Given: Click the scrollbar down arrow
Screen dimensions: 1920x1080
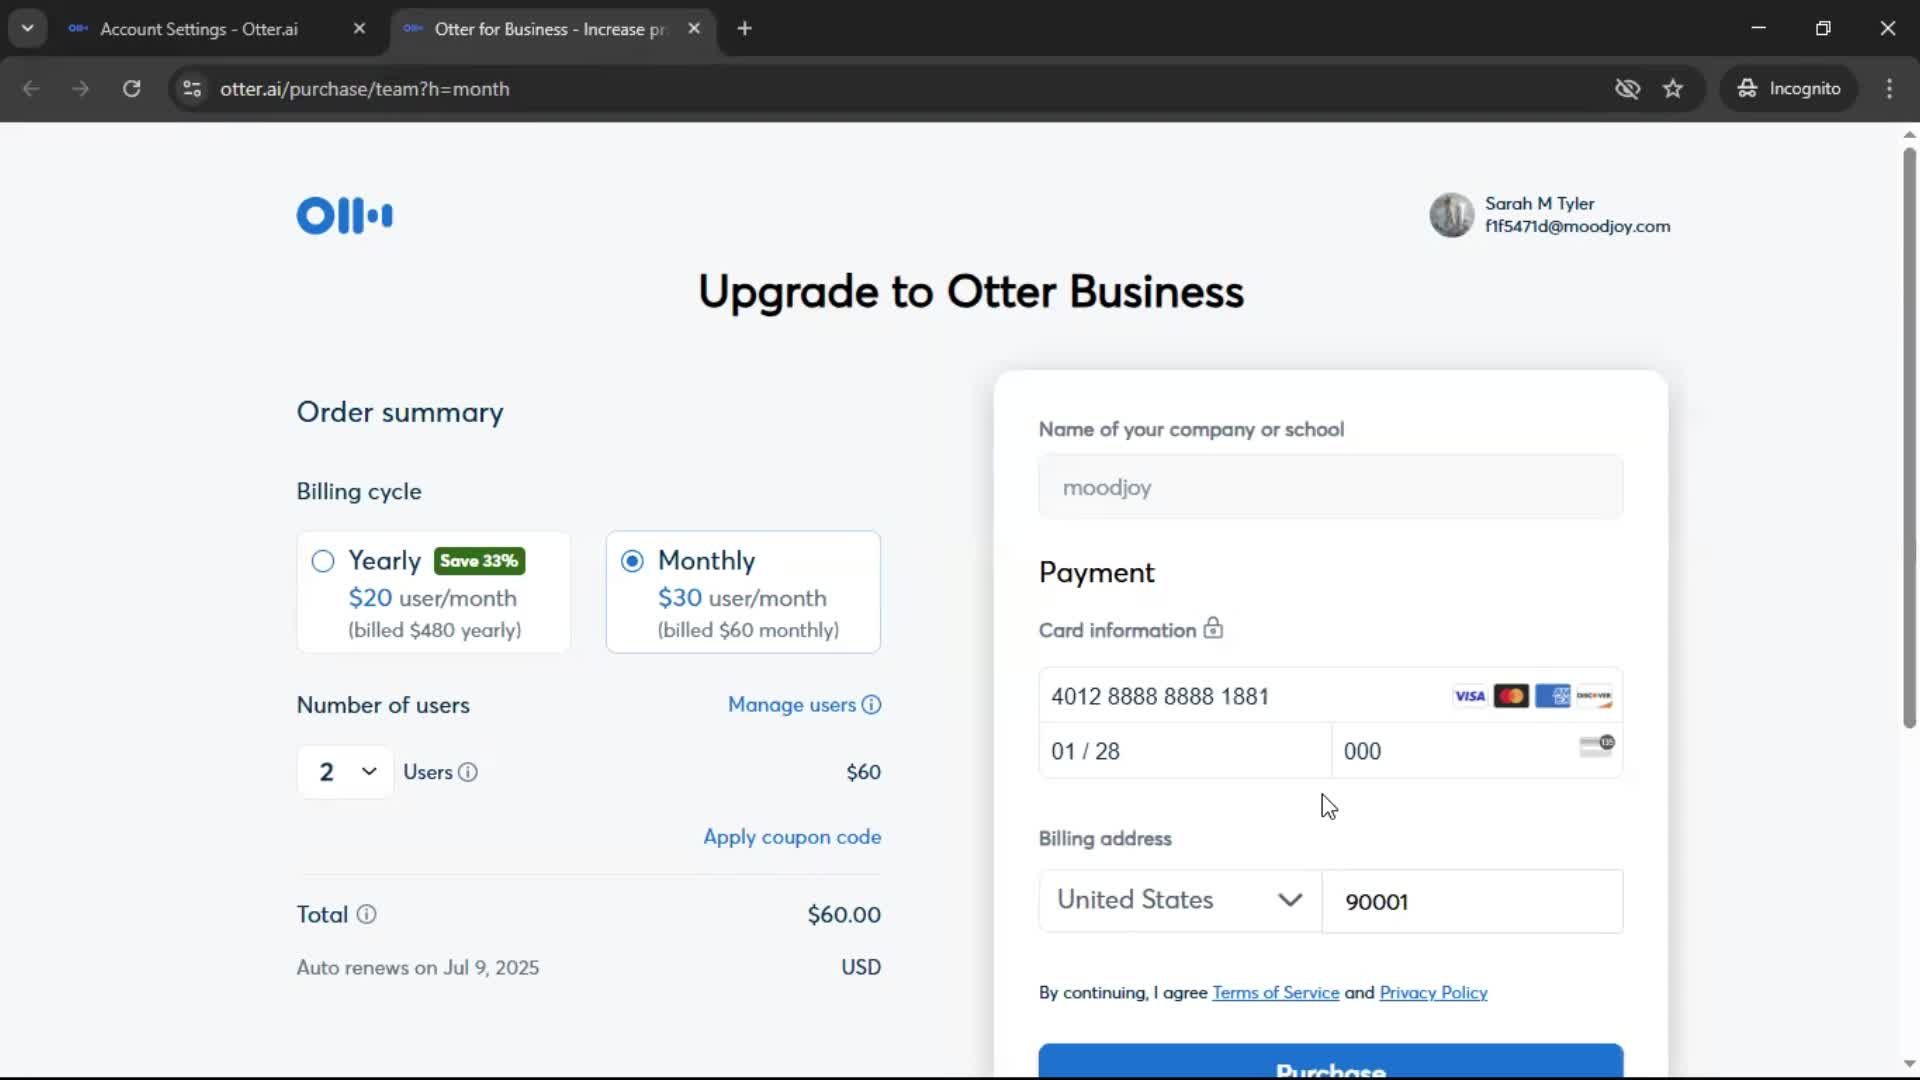Looking at the screenshot, I should pos(1909,1064).
